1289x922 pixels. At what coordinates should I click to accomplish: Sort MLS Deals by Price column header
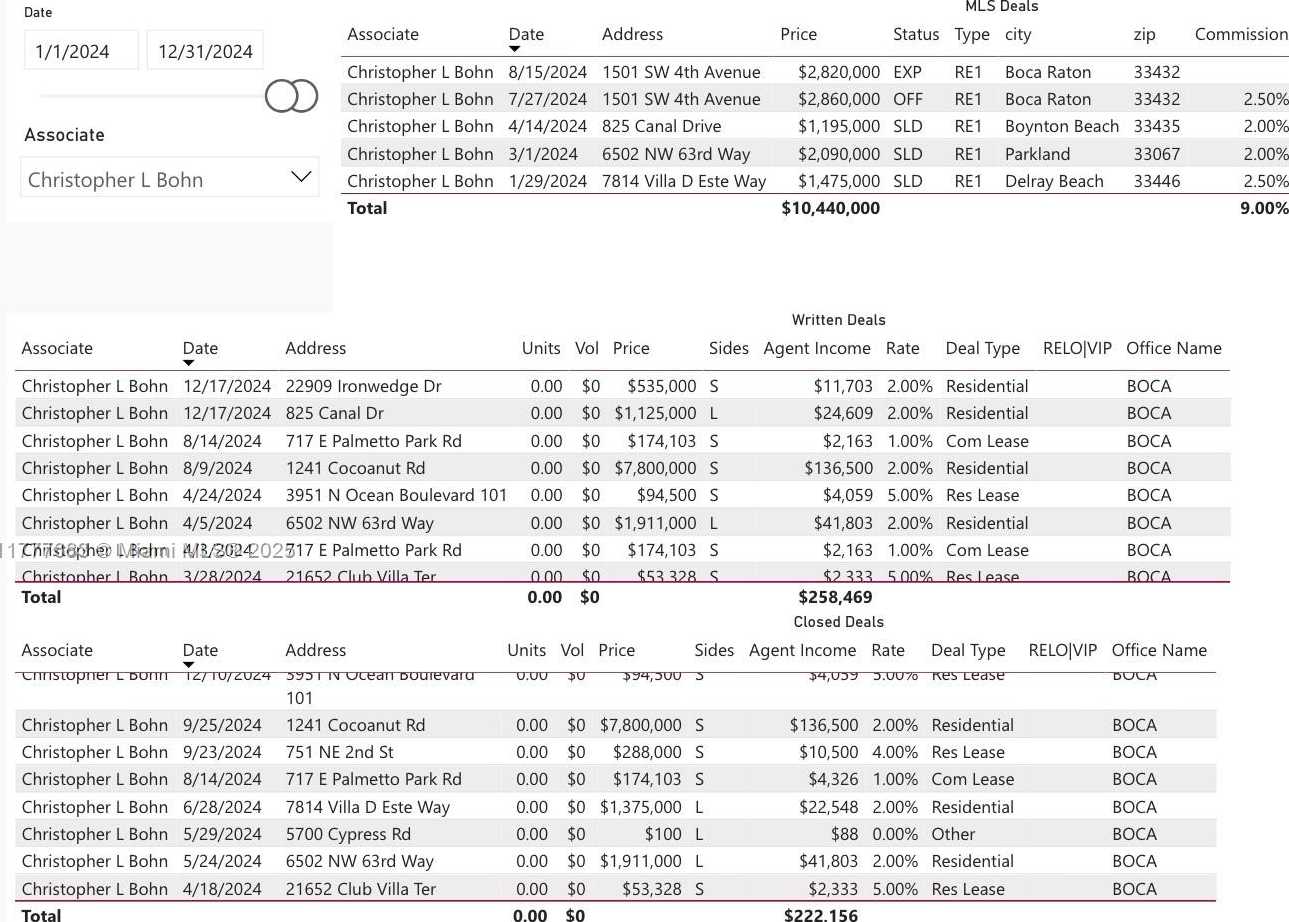799,34
